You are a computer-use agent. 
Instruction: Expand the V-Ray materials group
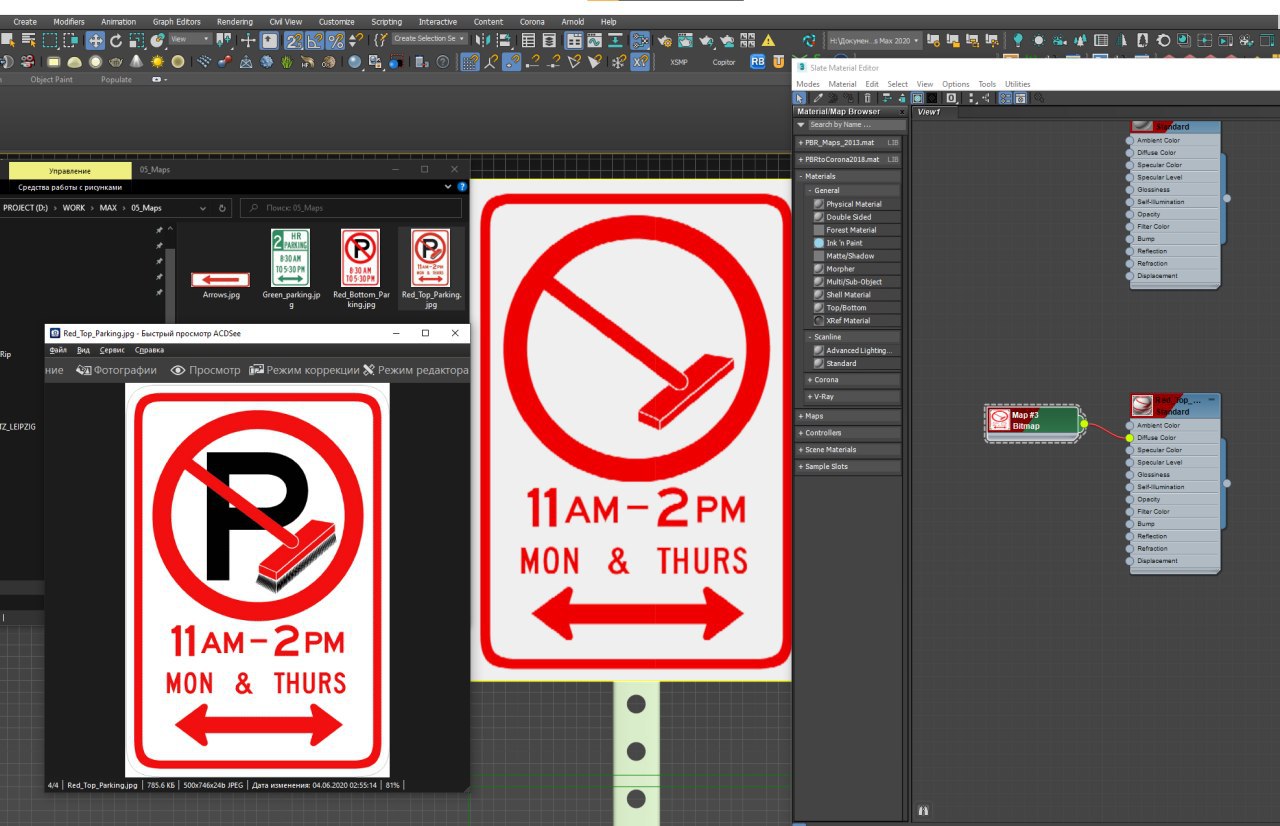(852, 397)
